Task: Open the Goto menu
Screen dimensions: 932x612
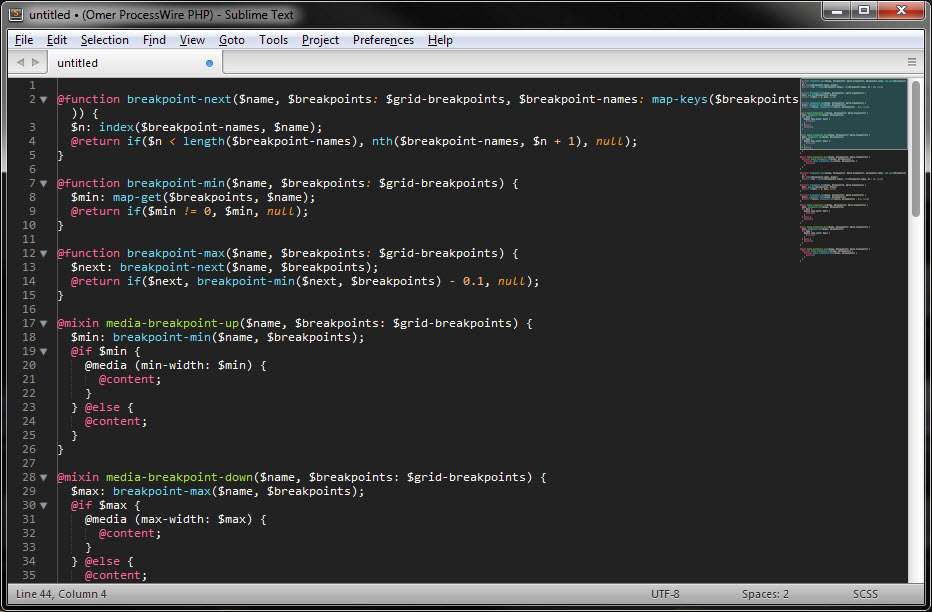Action: coord(231,40)
